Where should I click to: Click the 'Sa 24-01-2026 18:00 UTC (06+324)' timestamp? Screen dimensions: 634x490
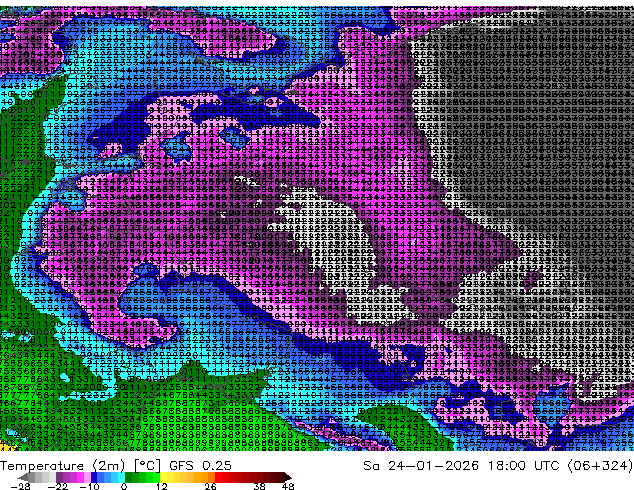pyautogui.click(x=498, y=465)
